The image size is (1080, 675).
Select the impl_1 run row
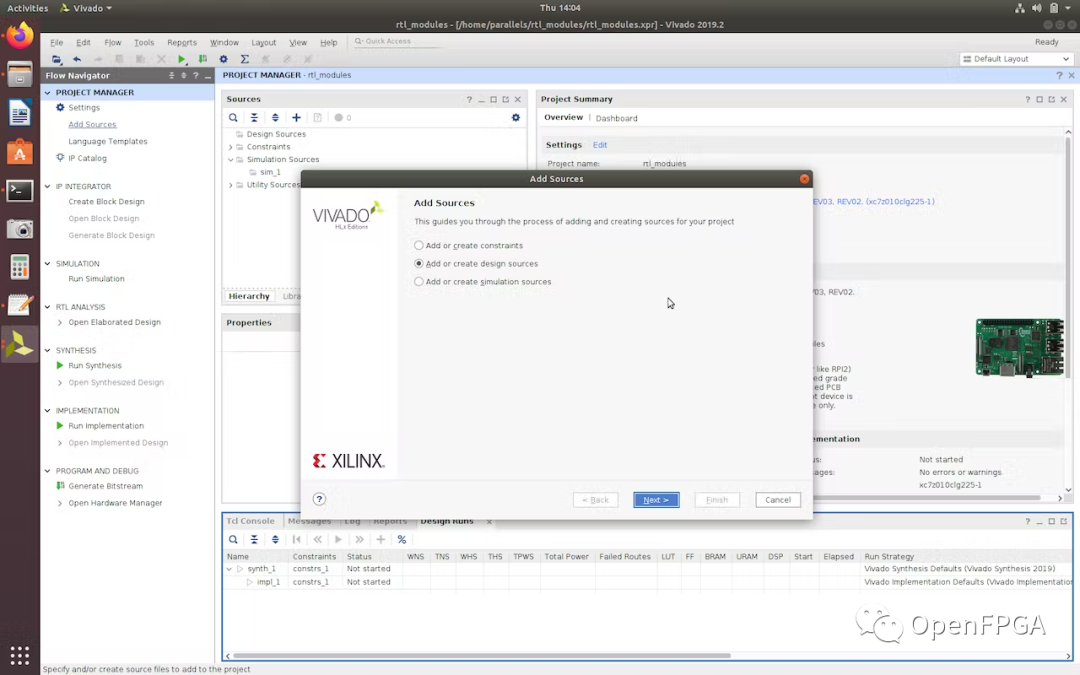tap(647, 582)
